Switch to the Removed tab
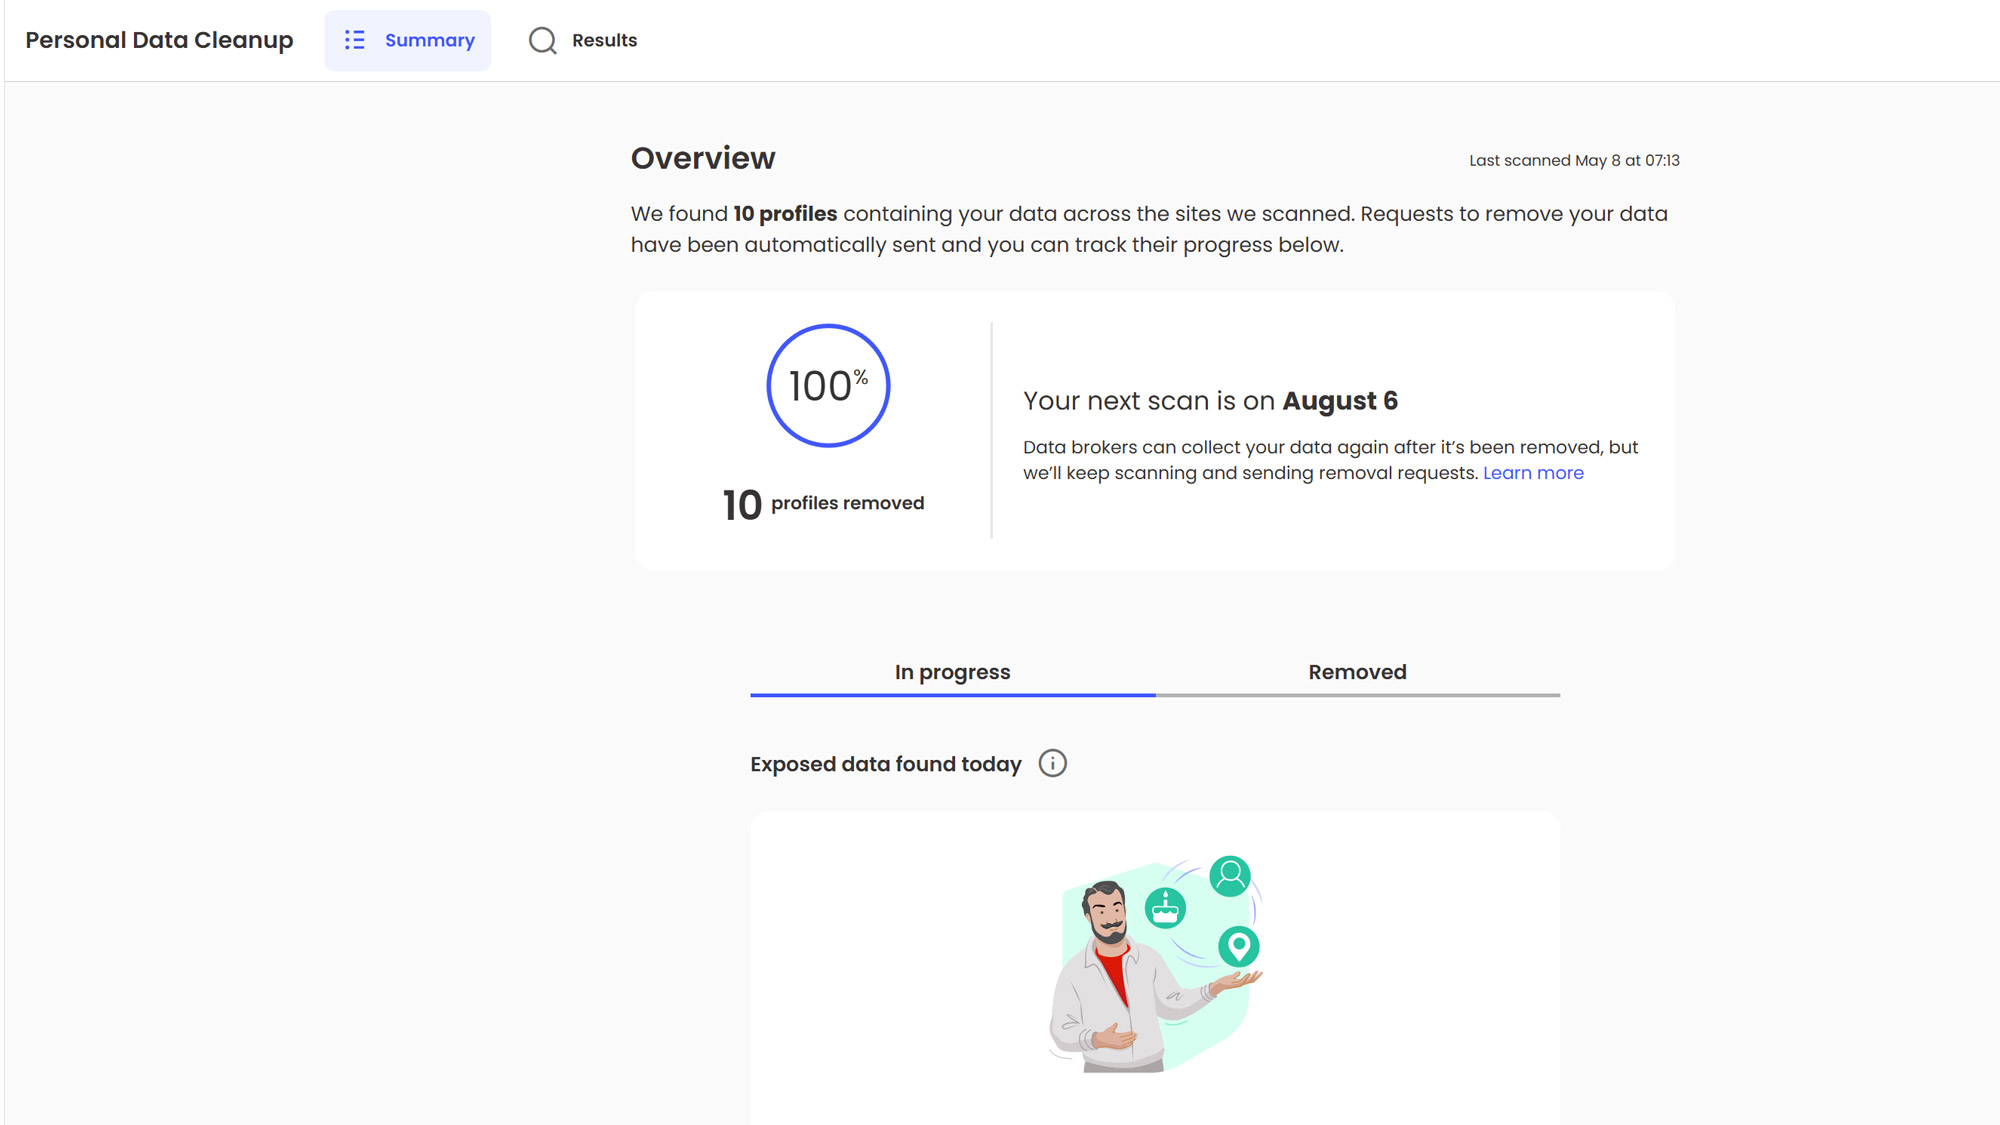The width and height of the screenshot is (2000, 1125). (x=1357, y=672)
